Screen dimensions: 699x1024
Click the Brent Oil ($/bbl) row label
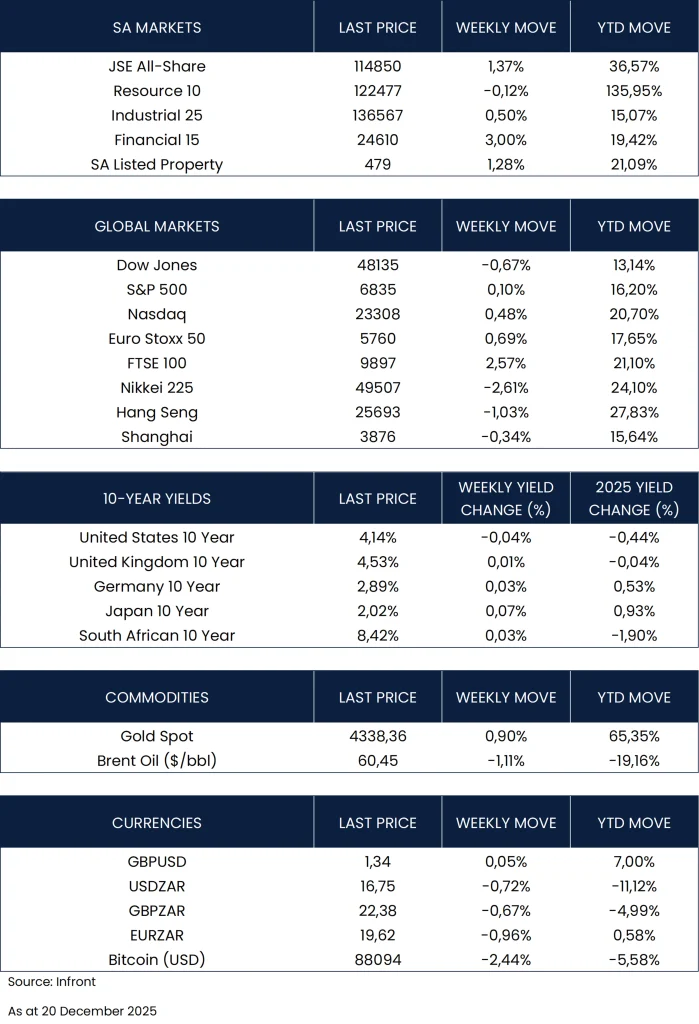[x=156, y=760]
